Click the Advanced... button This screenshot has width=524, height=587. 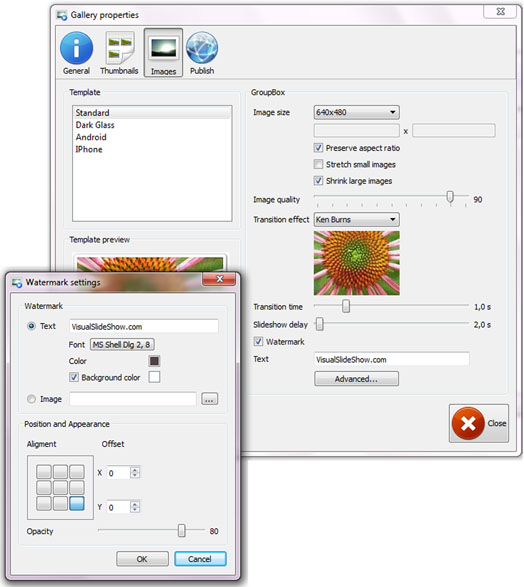point(356,378)
